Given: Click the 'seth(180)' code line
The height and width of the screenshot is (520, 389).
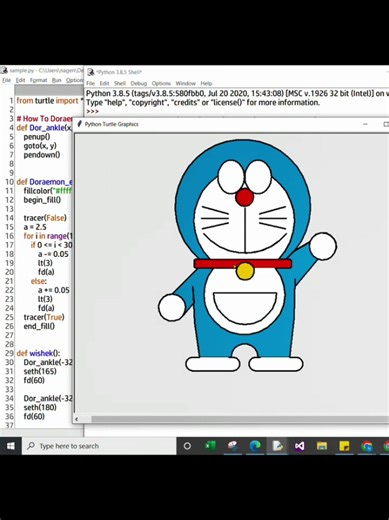Looking at the screenshot, I should (40, 407).
